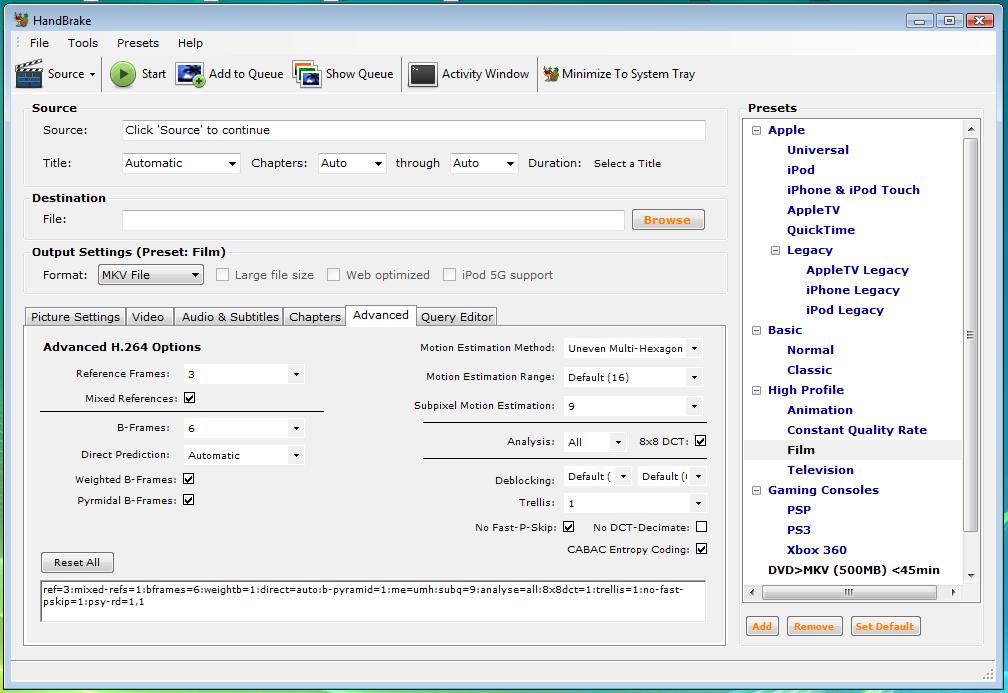Open Subpixel Motion Estimation dropdown
1008x693 pixels.
coord(633,406)
